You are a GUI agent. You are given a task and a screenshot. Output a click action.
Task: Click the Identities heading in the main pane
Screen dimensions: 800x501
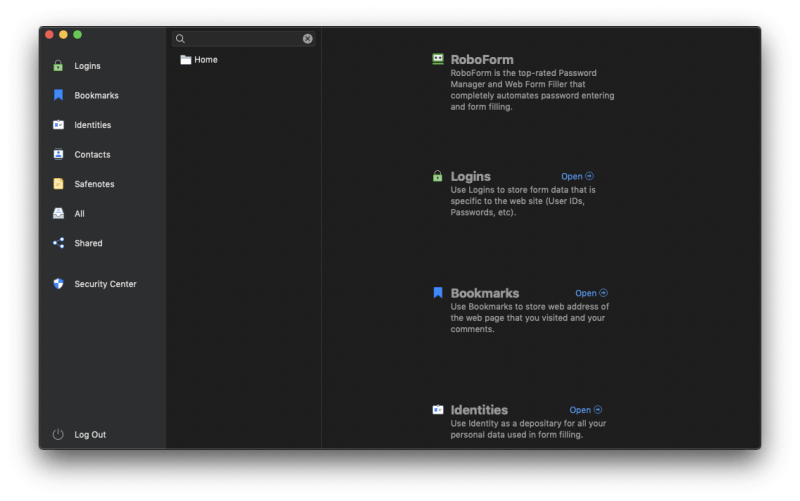point(479,410)
